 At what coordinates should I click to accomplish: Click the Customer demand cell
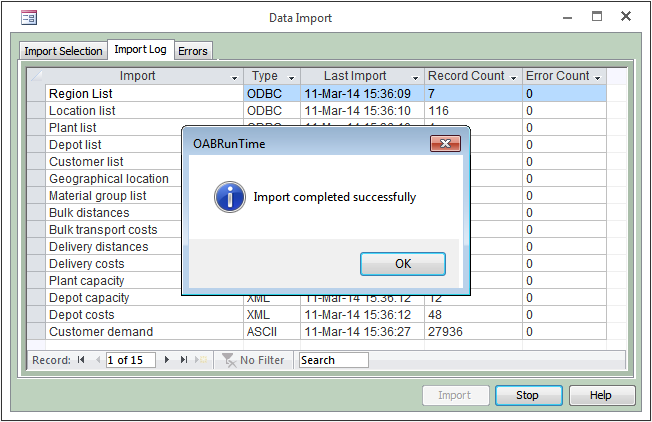click(x=144, y=331)
